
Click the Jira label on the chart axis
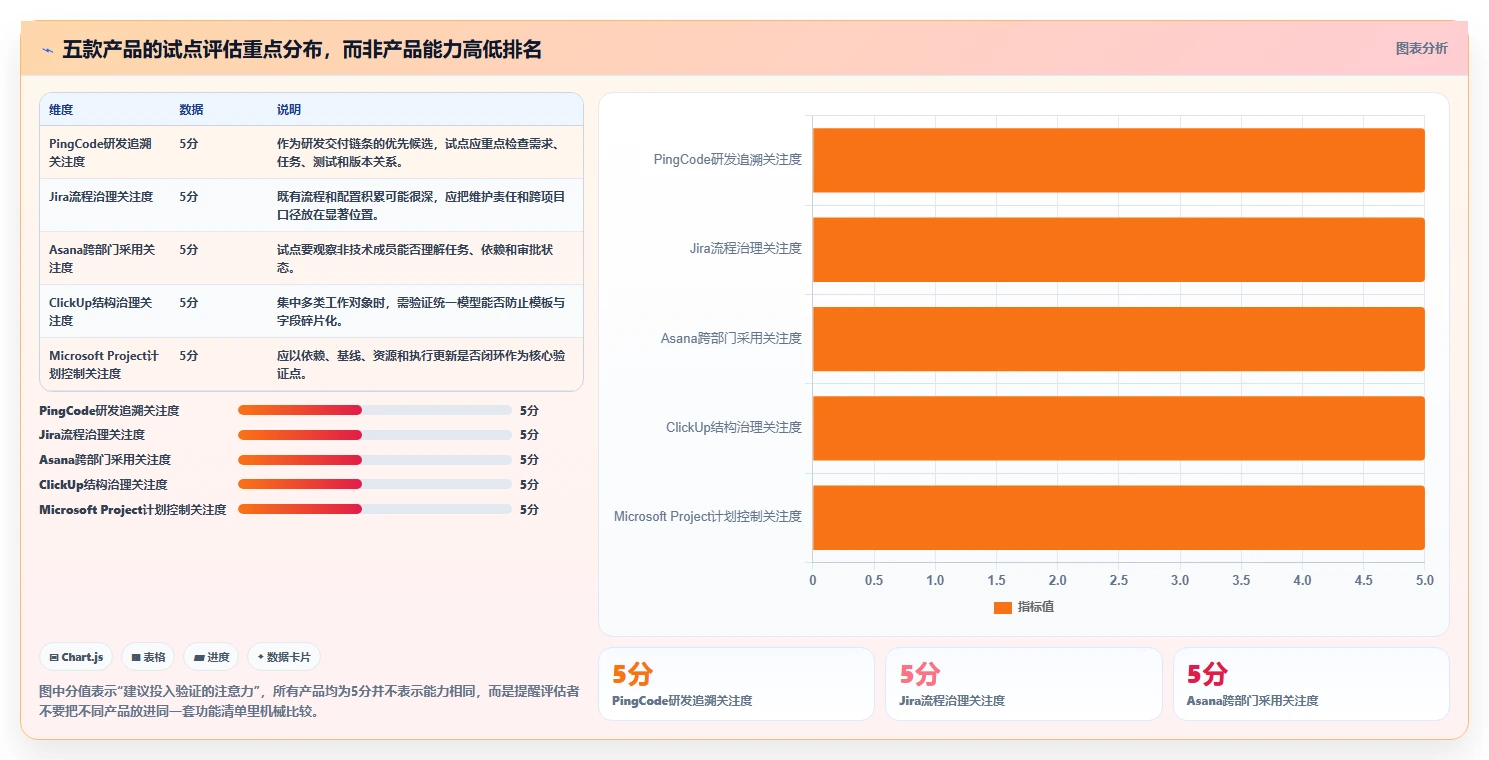point(746,248)
